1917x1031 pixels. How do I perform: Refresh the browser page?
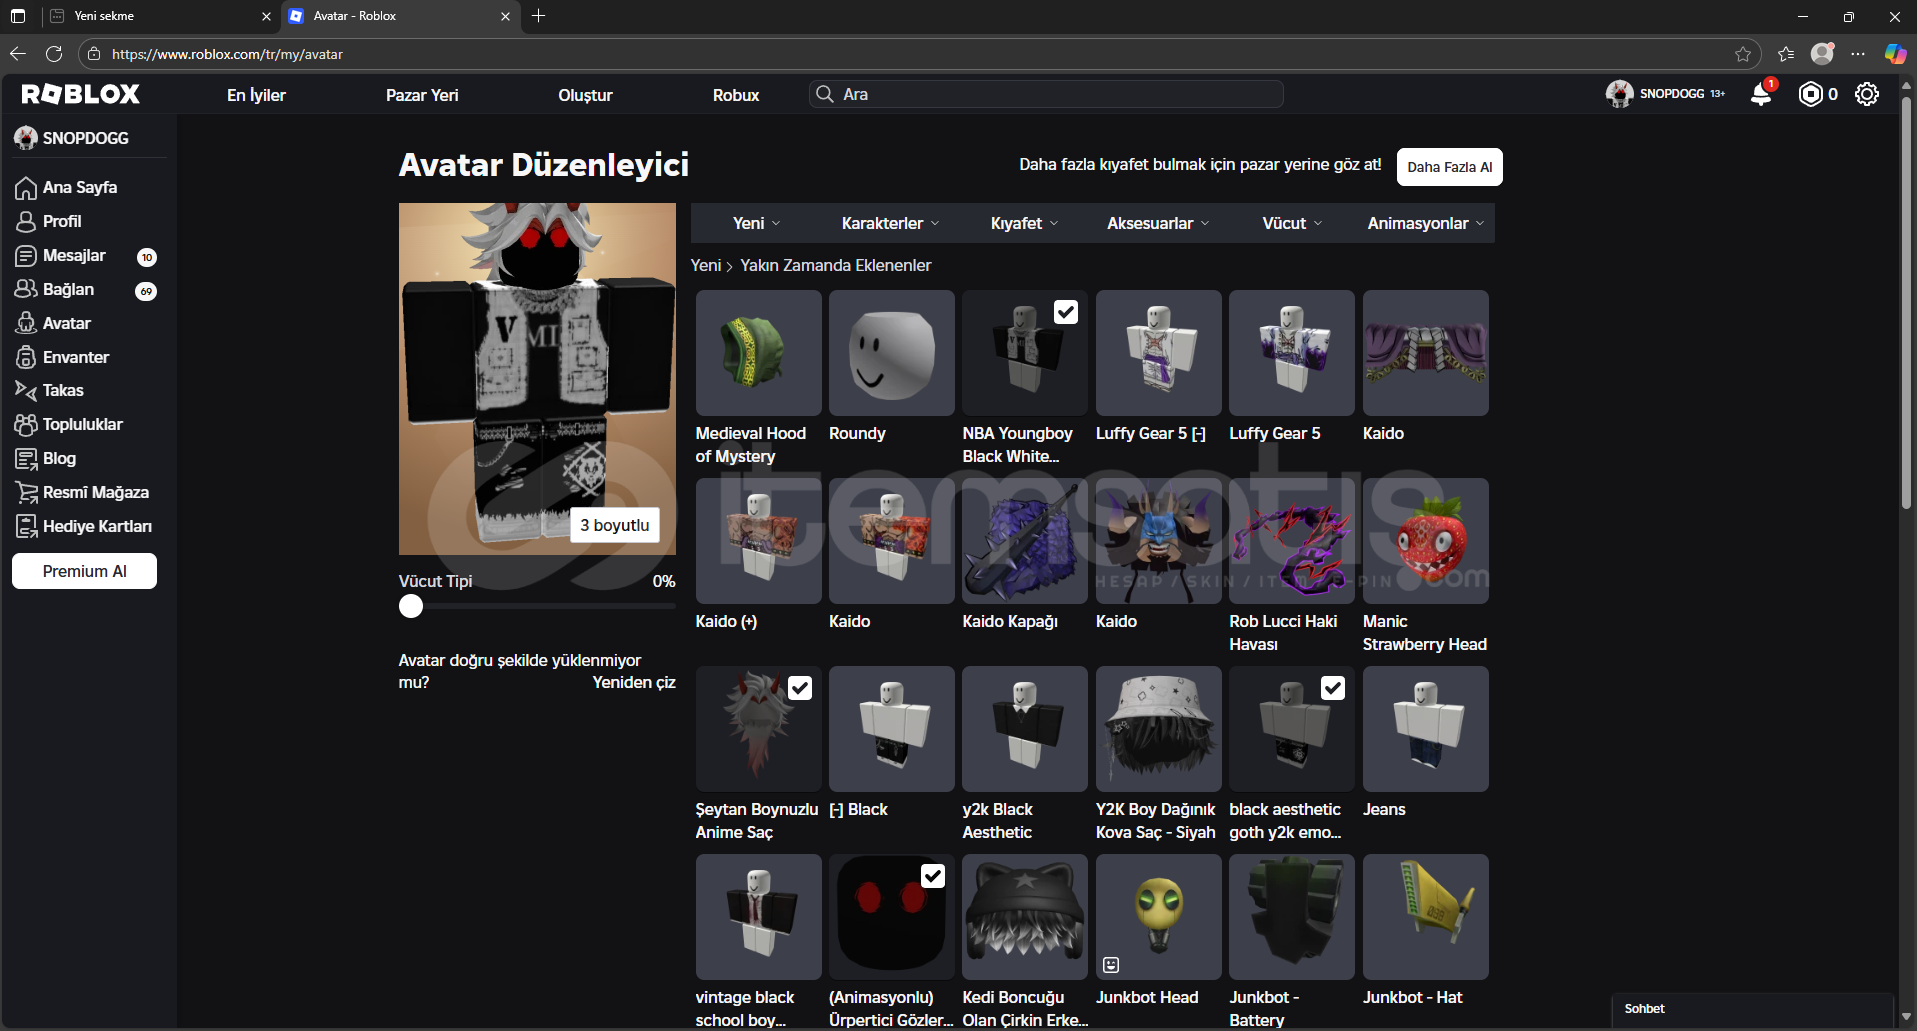pyautogui.click(x=54, y=54)
